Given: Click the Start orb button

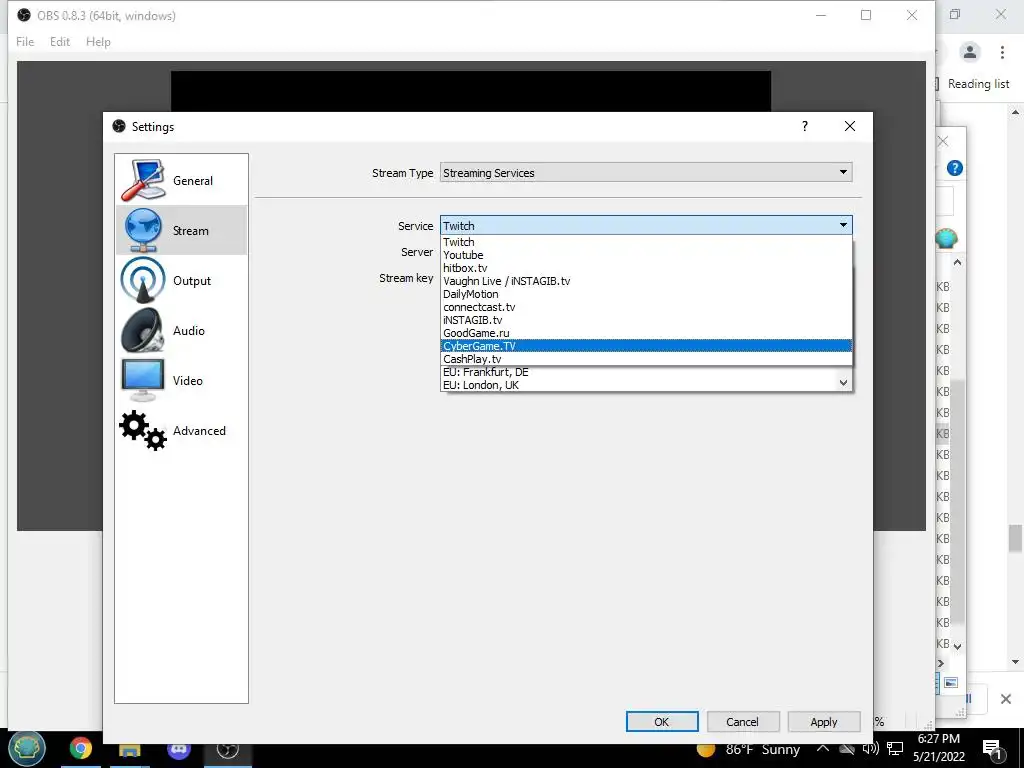Looking at the screenshot, I should coord(27,748).
